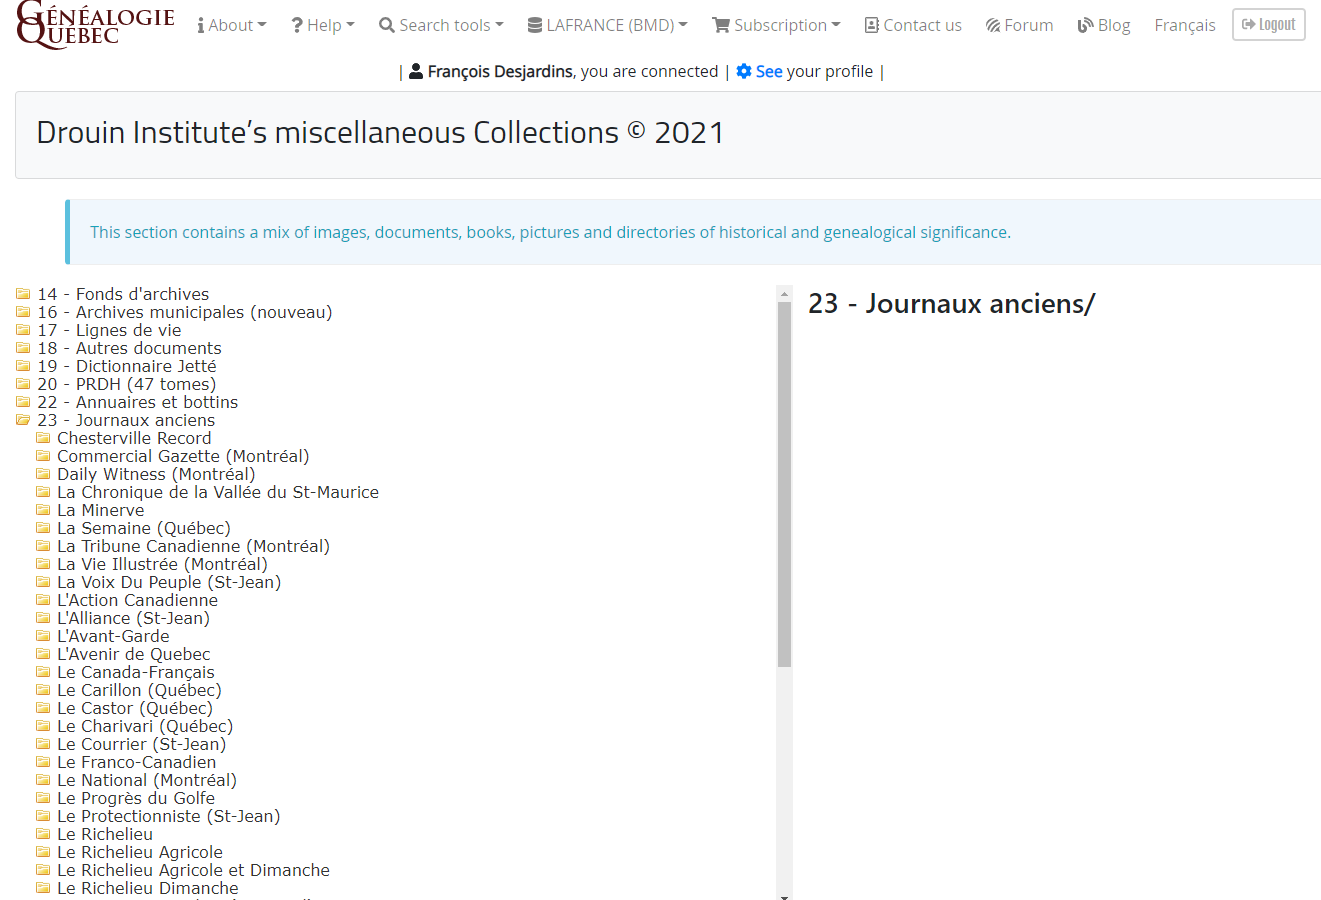Open the Subscription dropdown menu
Viewport: 1321px width, 900px height.
point(776,25)
